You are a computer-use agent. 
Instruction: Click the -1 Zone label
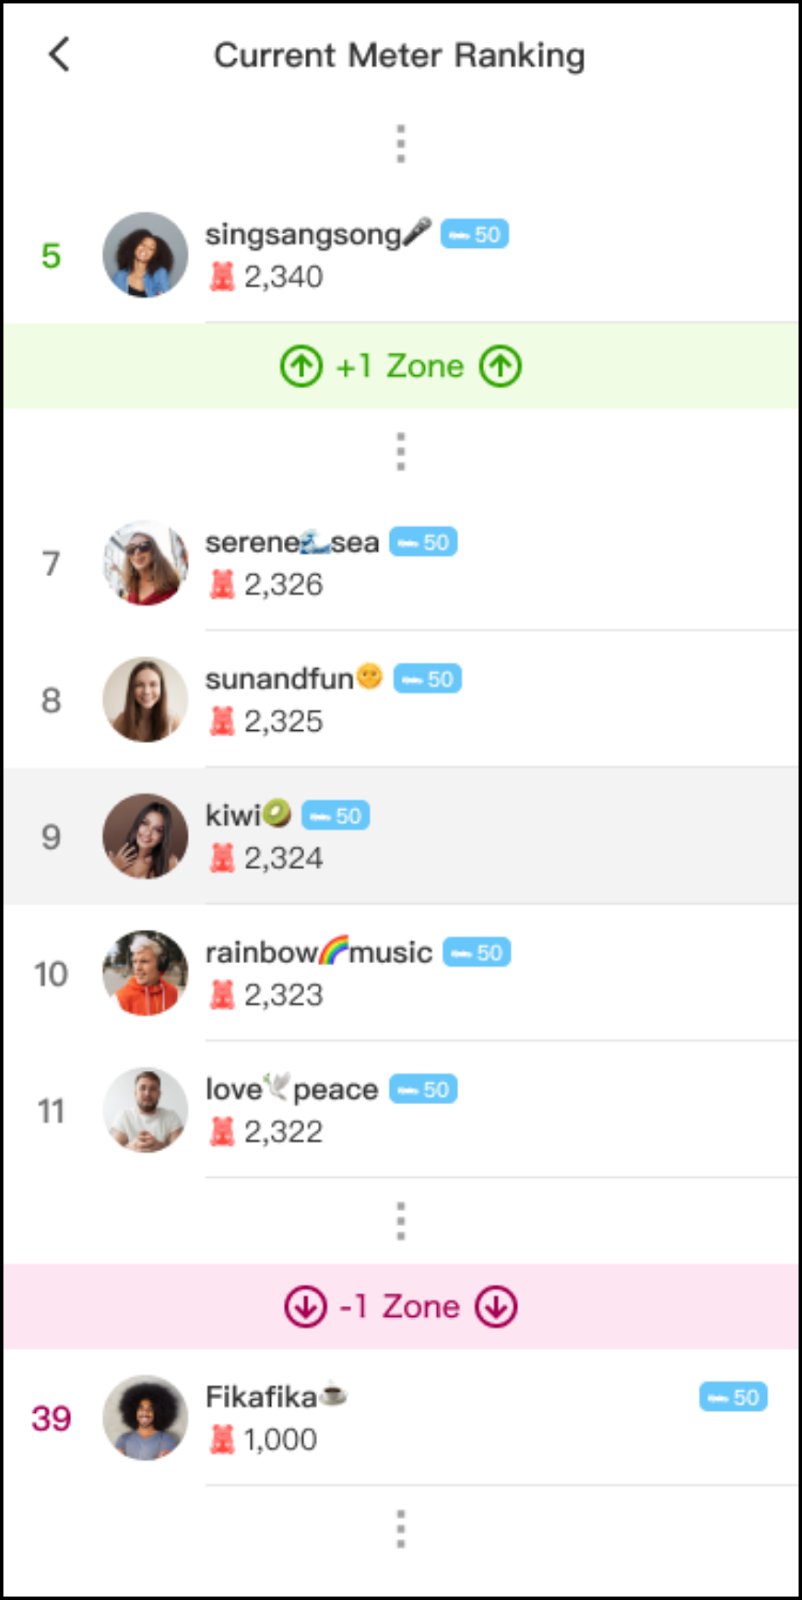(400, 1306)
